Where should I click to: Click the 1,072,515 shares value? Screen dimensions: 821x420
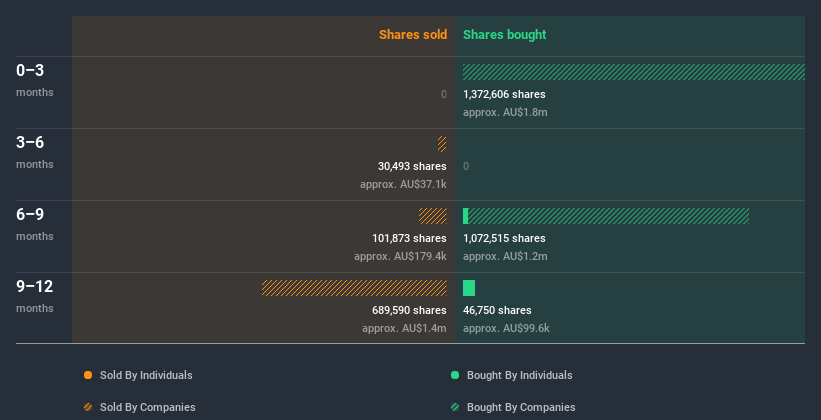504,238
